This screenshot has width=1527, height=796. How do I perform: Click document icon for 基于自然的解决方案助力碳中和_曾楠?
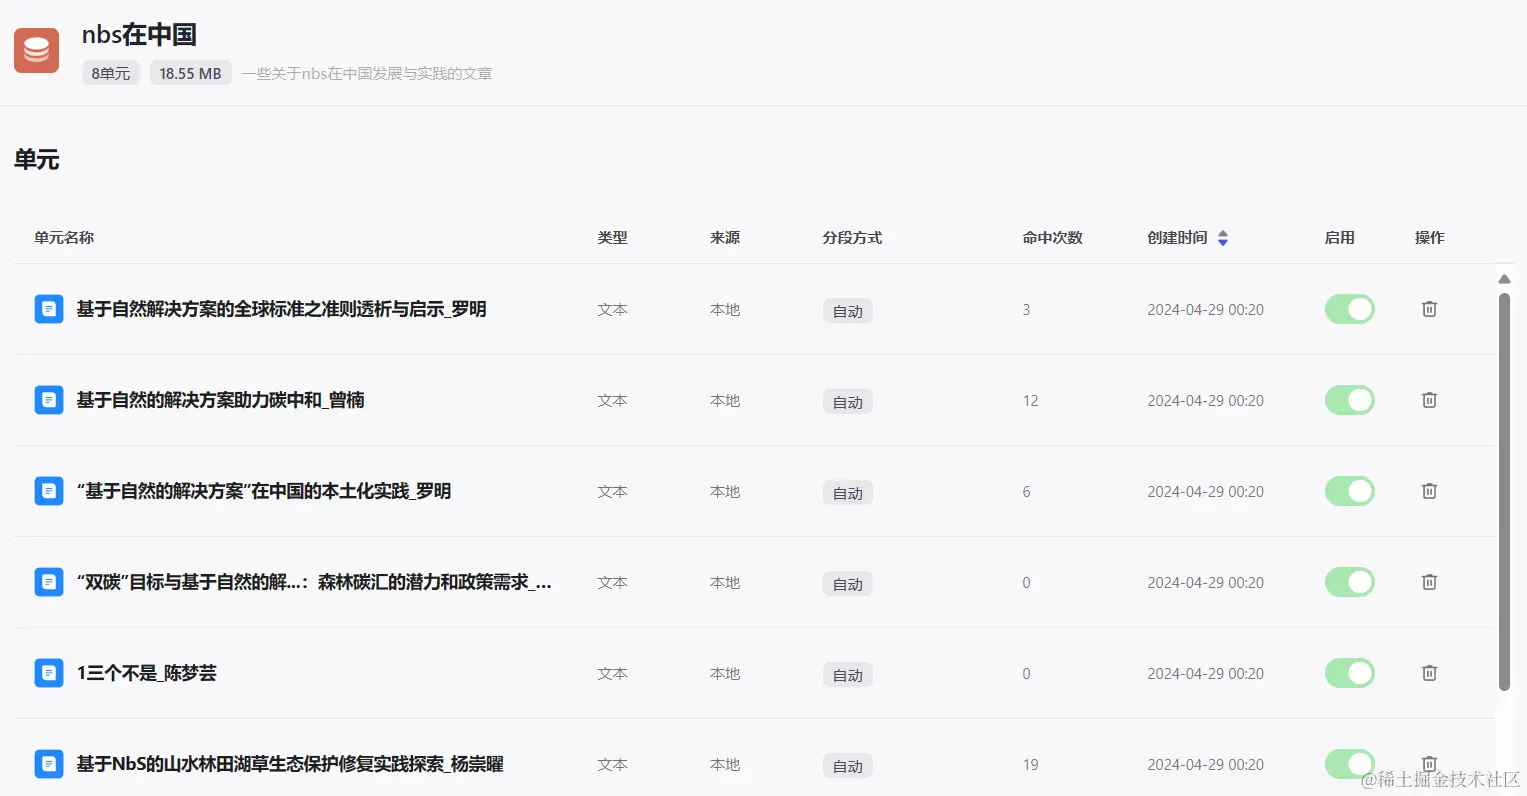point(49,400)
